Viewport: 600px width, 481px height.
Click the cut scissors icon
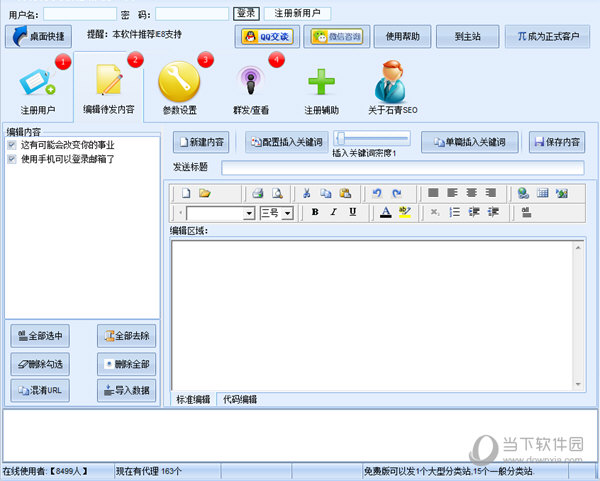[x=306, y=193]
